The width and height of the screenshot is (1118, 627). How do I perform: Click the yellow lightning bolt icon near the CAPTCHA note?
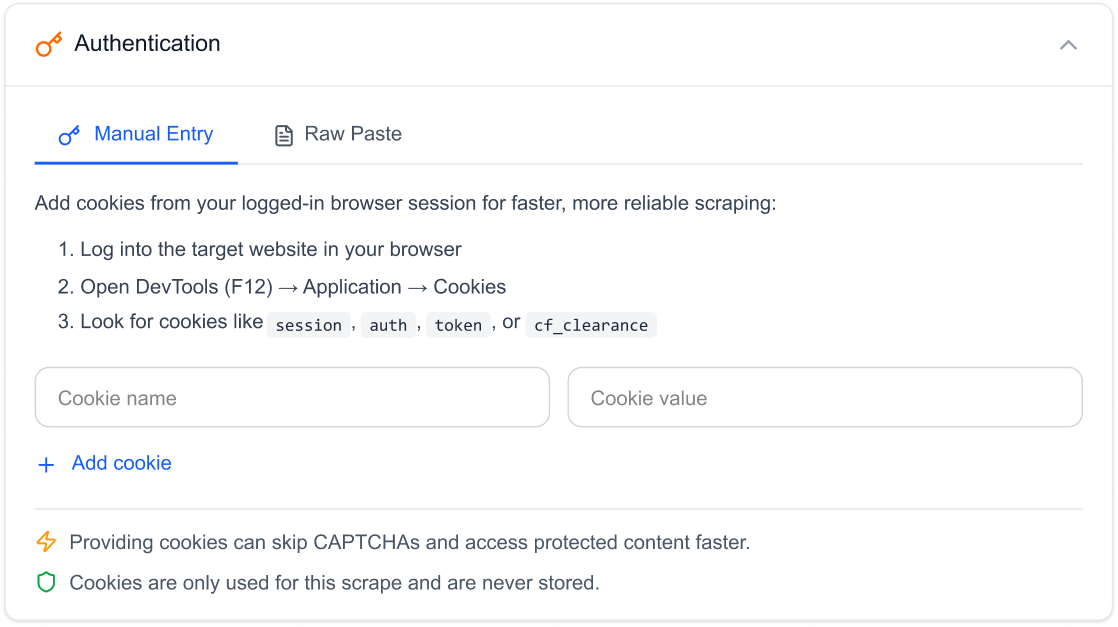pyautogui.click(x=45, y=542)
